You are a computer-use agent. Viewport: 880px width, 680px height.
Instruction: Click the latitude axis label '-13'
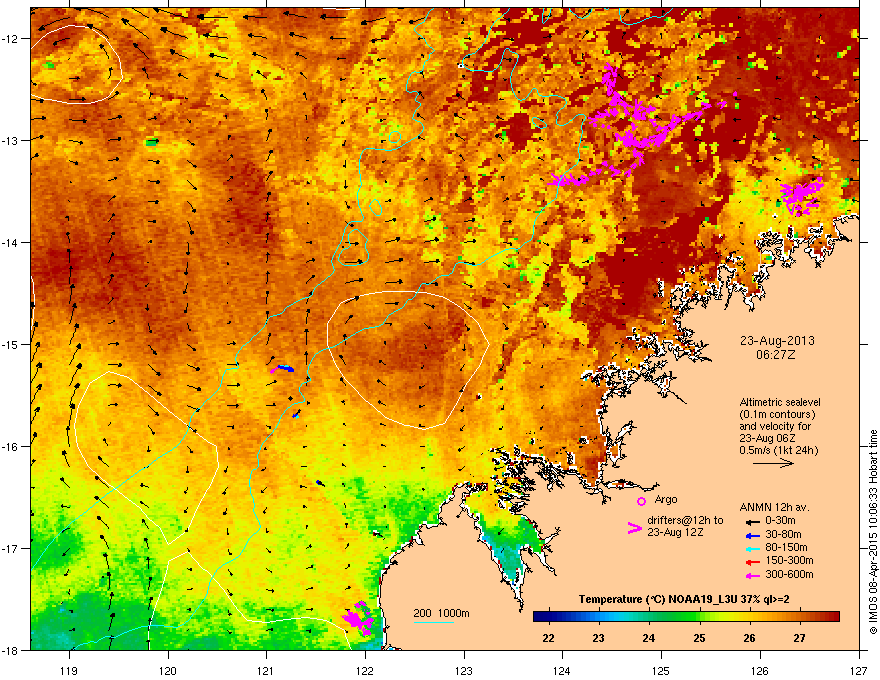[x=10, y=140]
